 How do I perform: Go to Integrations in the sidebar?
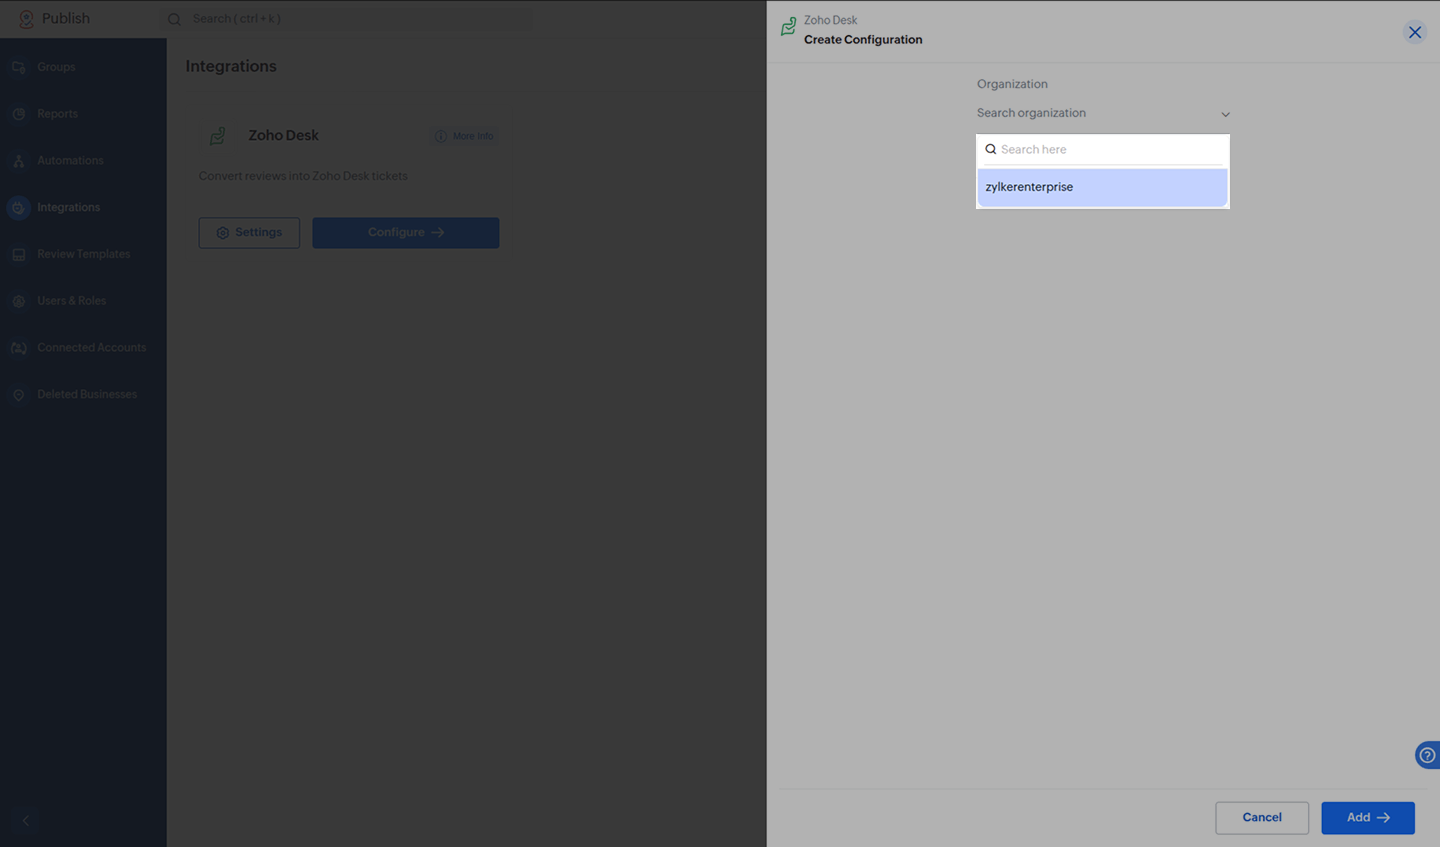click(x=68, y=207)
